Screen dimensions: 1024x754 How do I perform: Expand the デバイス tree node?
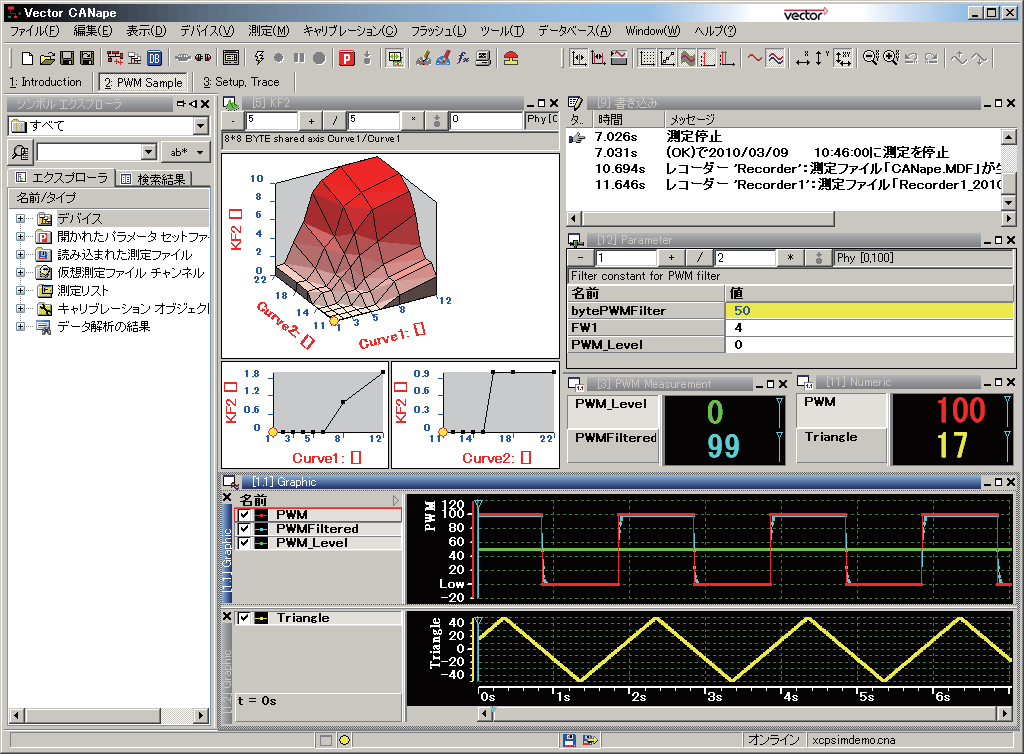[20, 219]
